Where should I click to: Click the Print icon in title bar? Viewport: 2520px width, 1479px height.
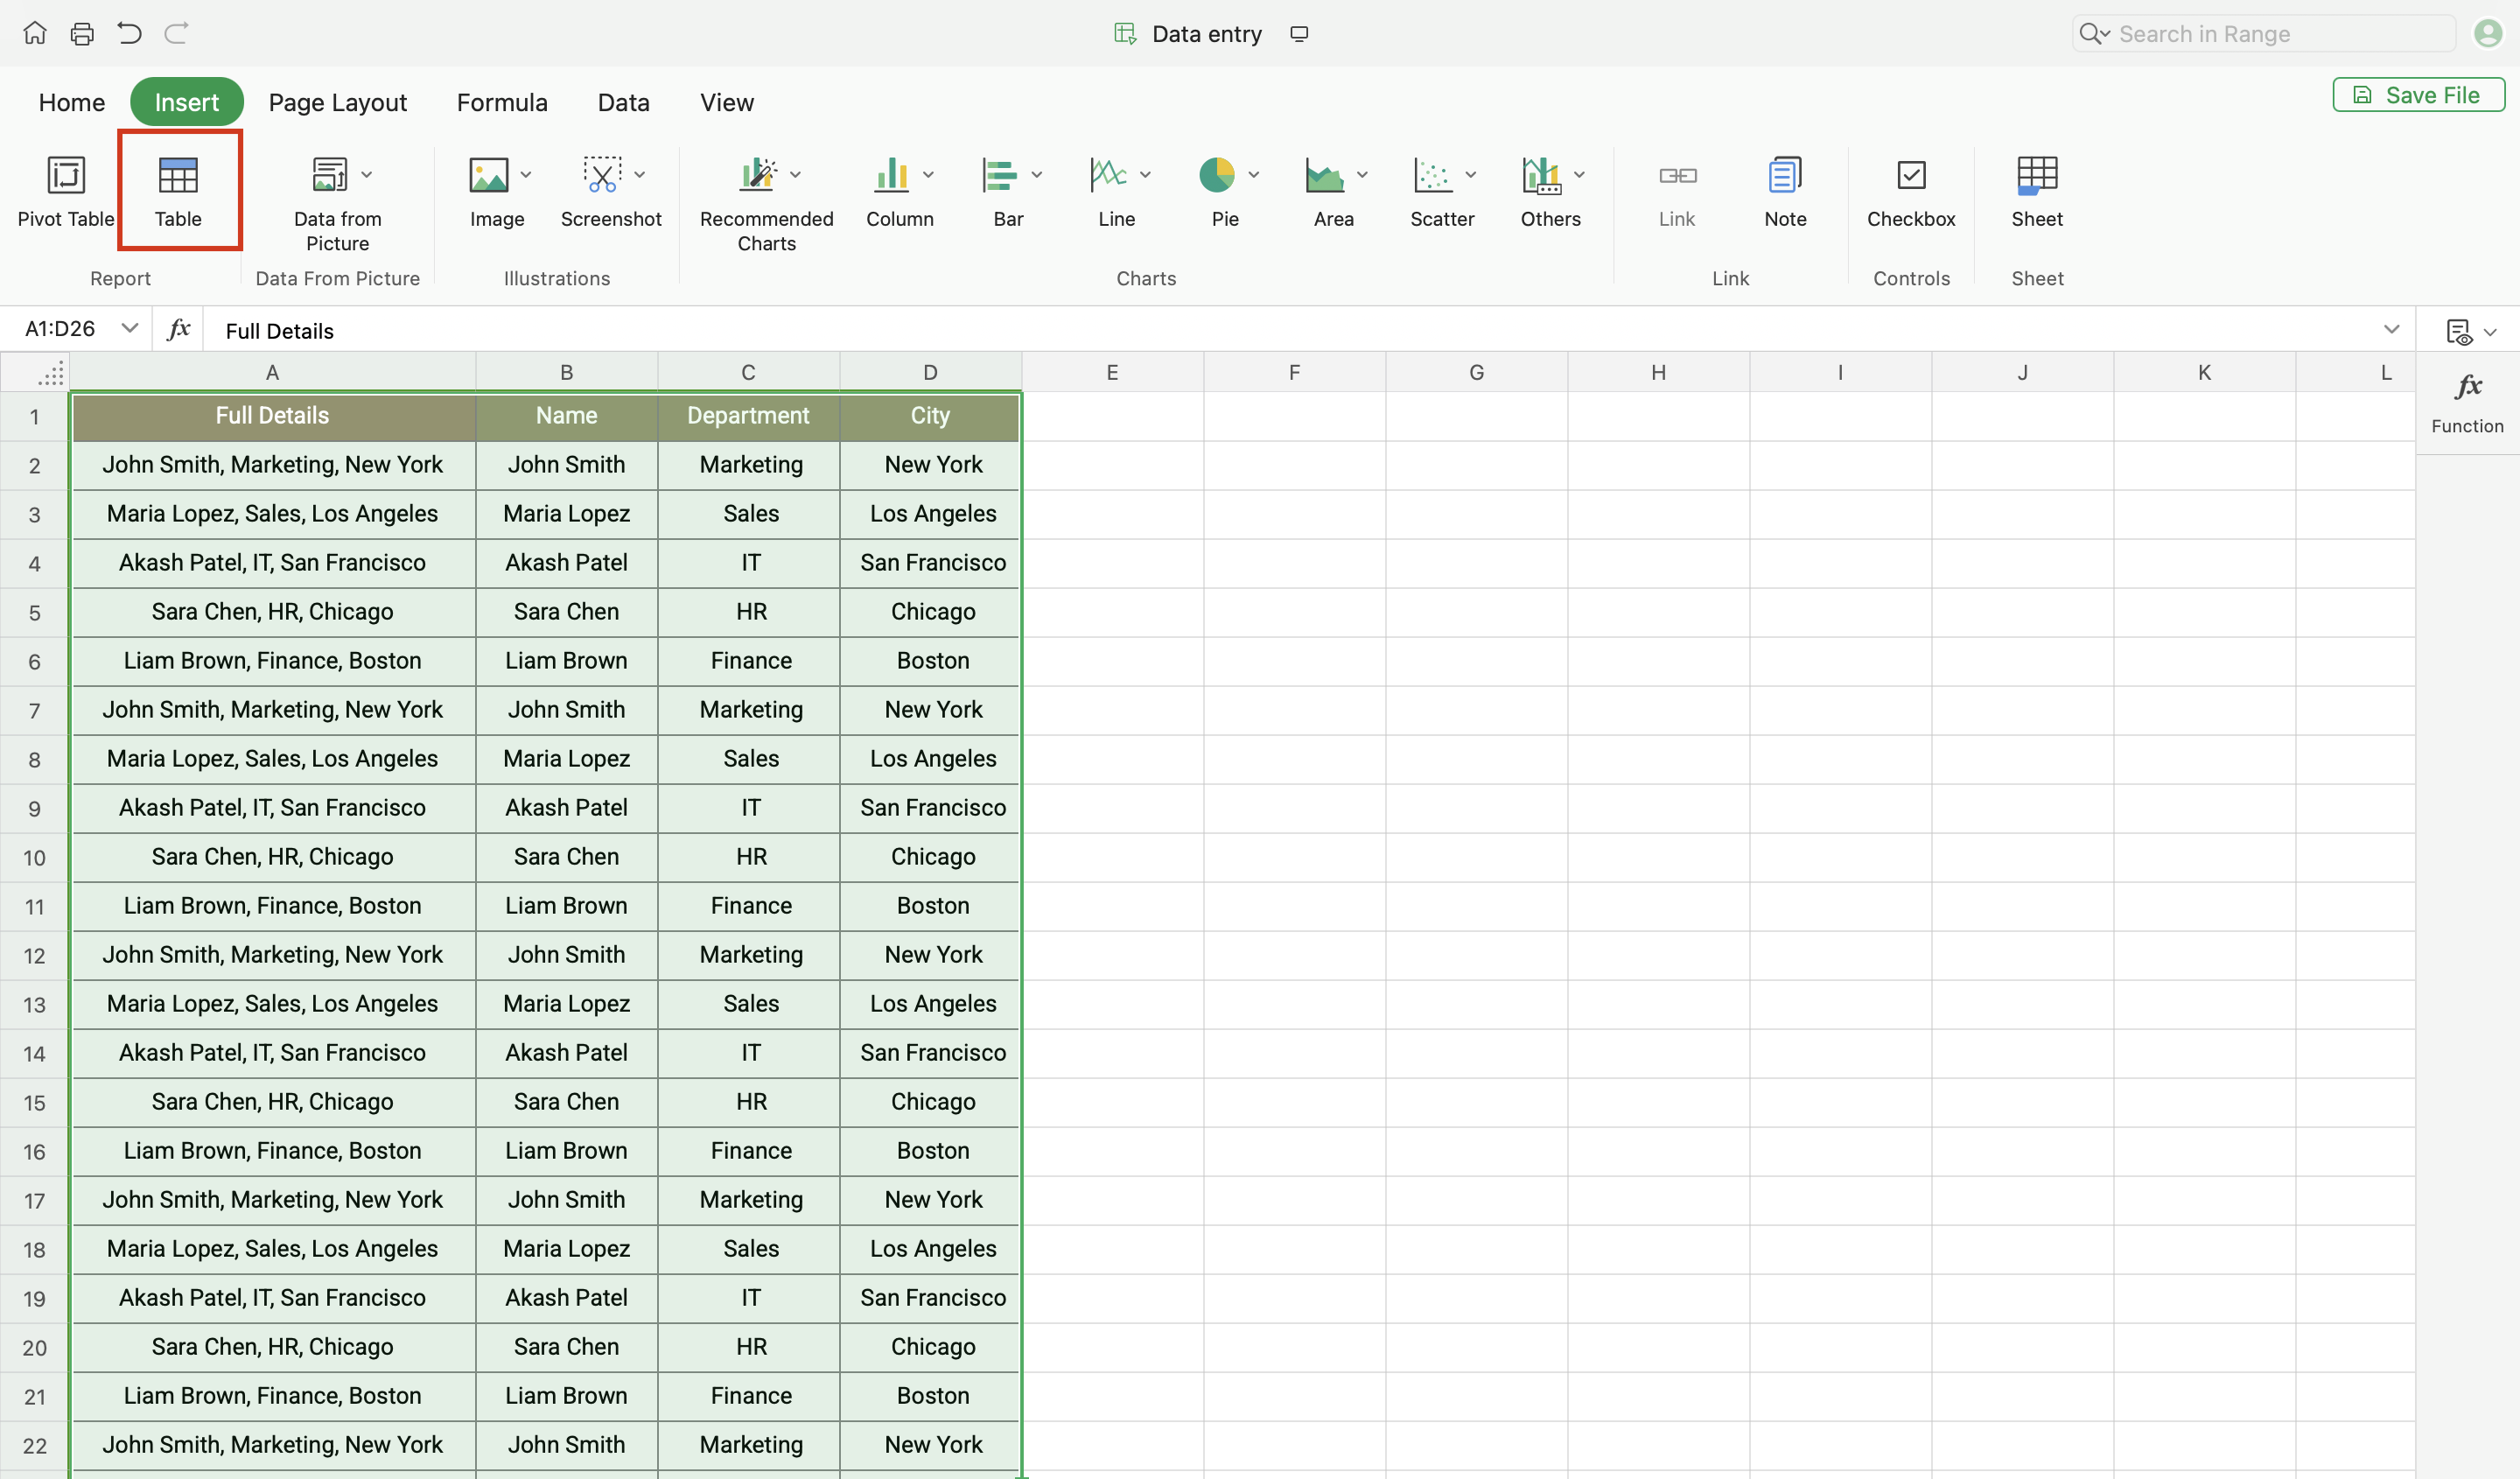coord(82,34)
